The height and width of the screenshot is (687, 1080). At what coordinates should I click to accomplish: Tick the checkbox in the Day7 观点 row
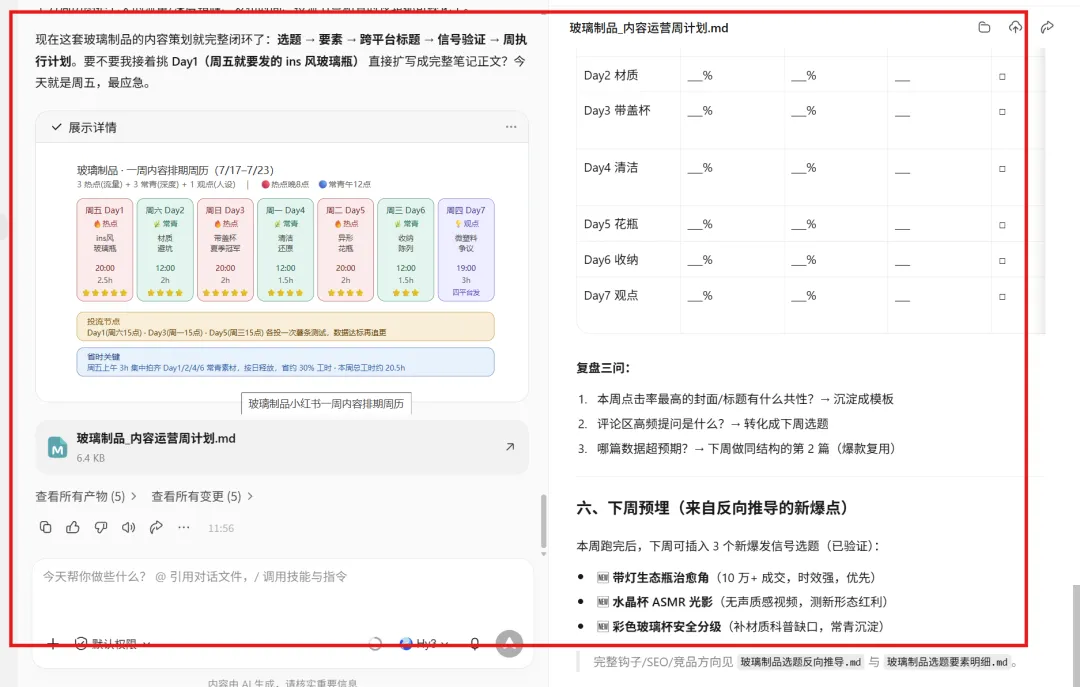[x=1002, y=297]
